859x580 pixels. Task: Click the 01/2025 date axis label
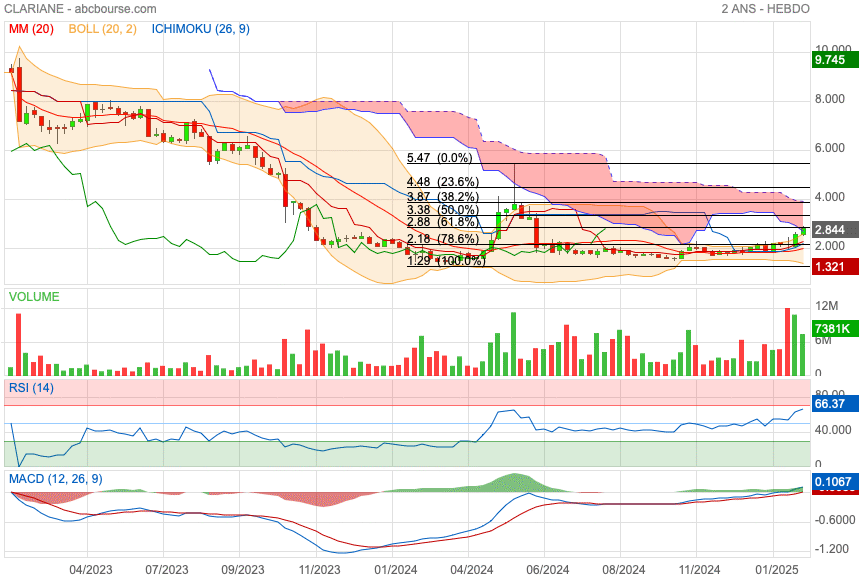point(777,570)
